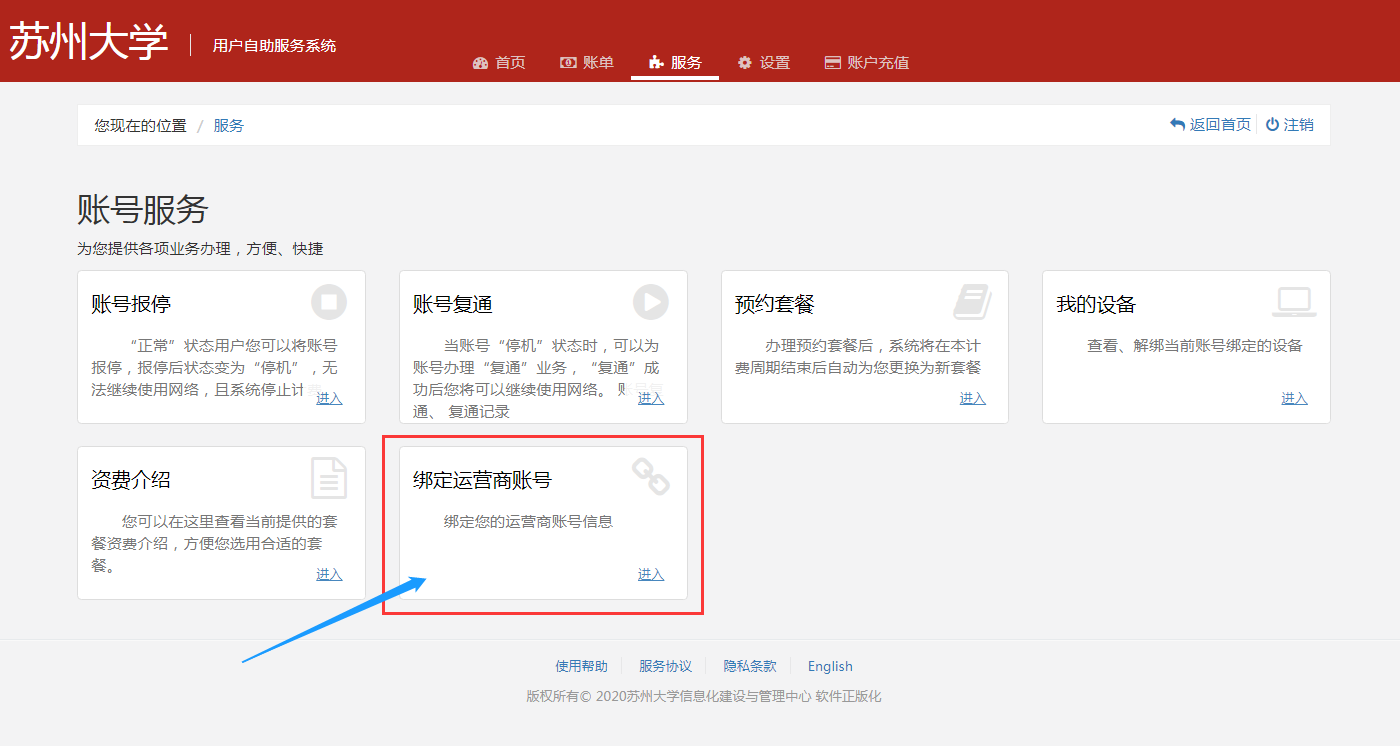
Task: Click the laptop icon on 我的设备 card
Action: pos(1294,301)
